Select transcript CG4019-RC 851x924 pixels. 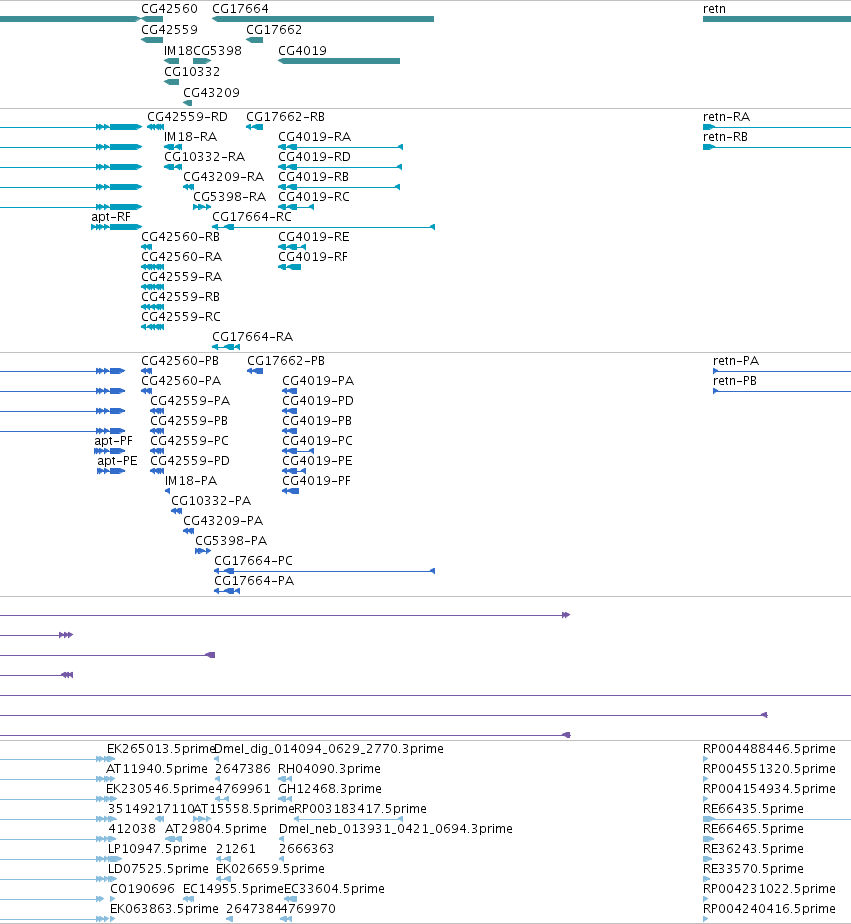point(314,197)
